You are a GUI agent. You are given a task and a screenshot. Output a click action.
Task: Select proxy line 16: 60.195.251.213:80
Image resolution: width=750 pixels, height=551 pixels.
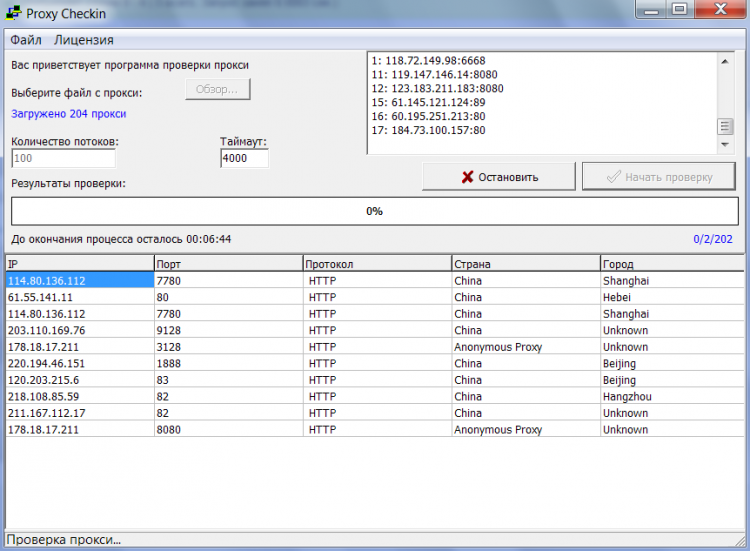pos(428,116)
